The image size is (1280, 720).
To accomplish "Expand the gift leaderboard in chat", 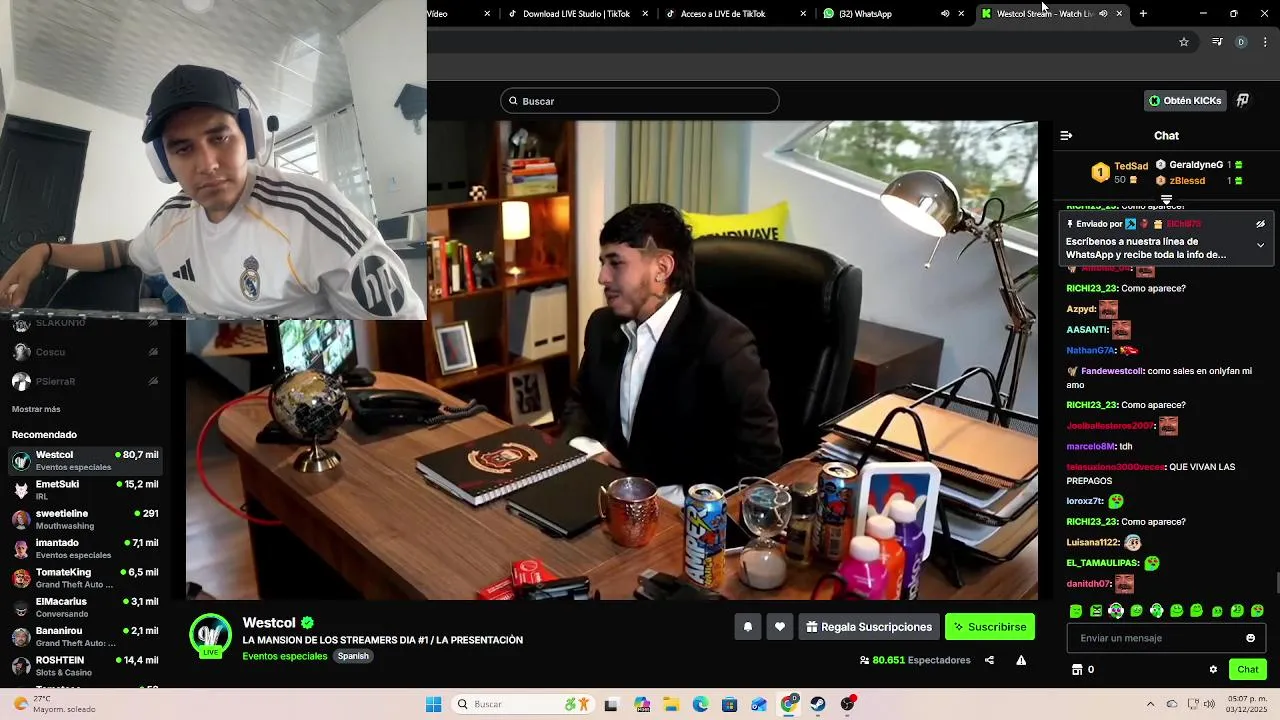I will [x=1166, y=199].
